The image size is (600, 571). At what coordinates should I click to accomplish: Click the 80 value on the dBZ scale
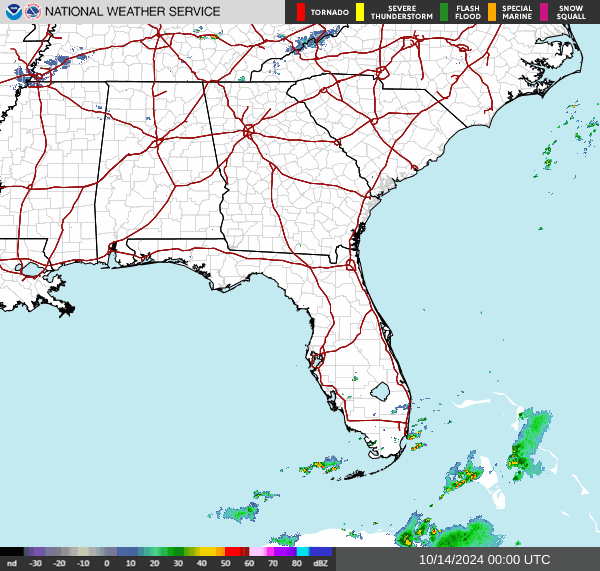point(297,563)
